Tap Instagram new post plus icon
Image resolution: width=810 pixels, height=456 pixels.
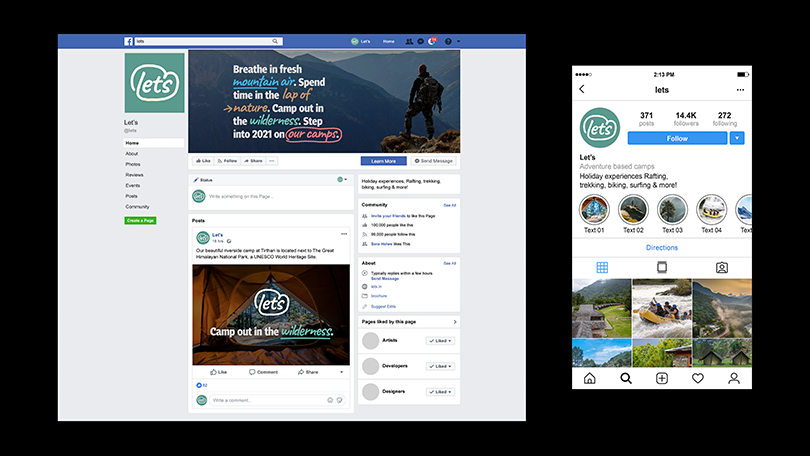point(662,379)
